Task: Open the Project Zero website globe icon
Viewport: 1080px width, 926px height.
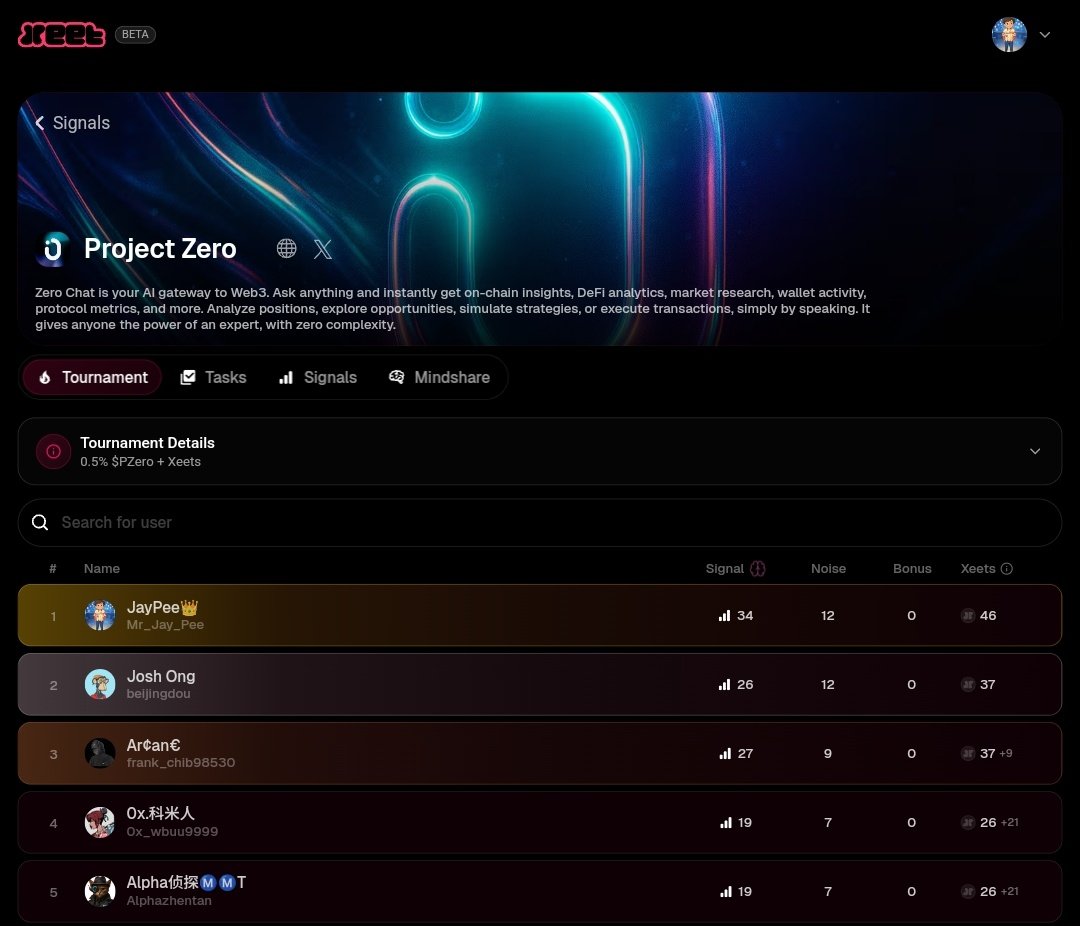Action: tap(287, 248)
